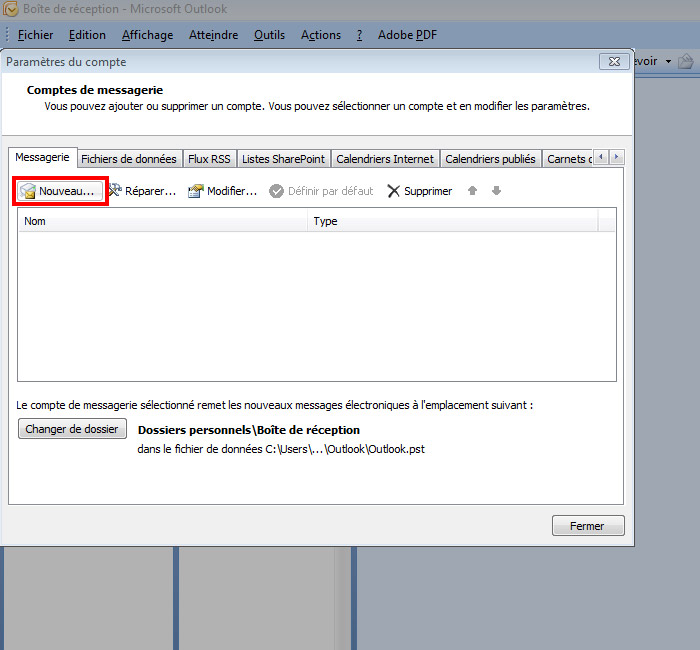Click Définir par défaut
The image size is (700, 650).
pos(321,191)
